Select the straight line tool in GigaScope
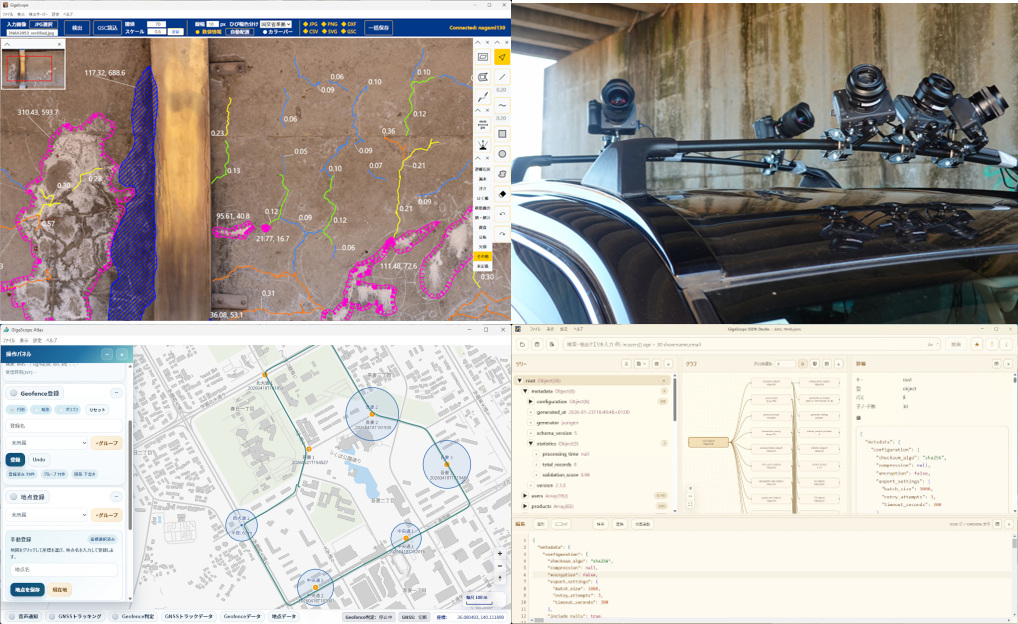Image resolution: width=1018 pixels, height=624 pixels. pos(502,77)
